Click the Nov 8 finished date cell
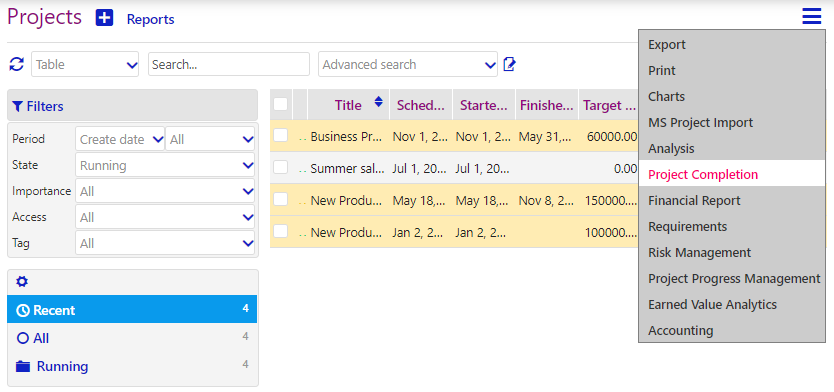Viewport: 834px width, 392px height. point(547,201)
